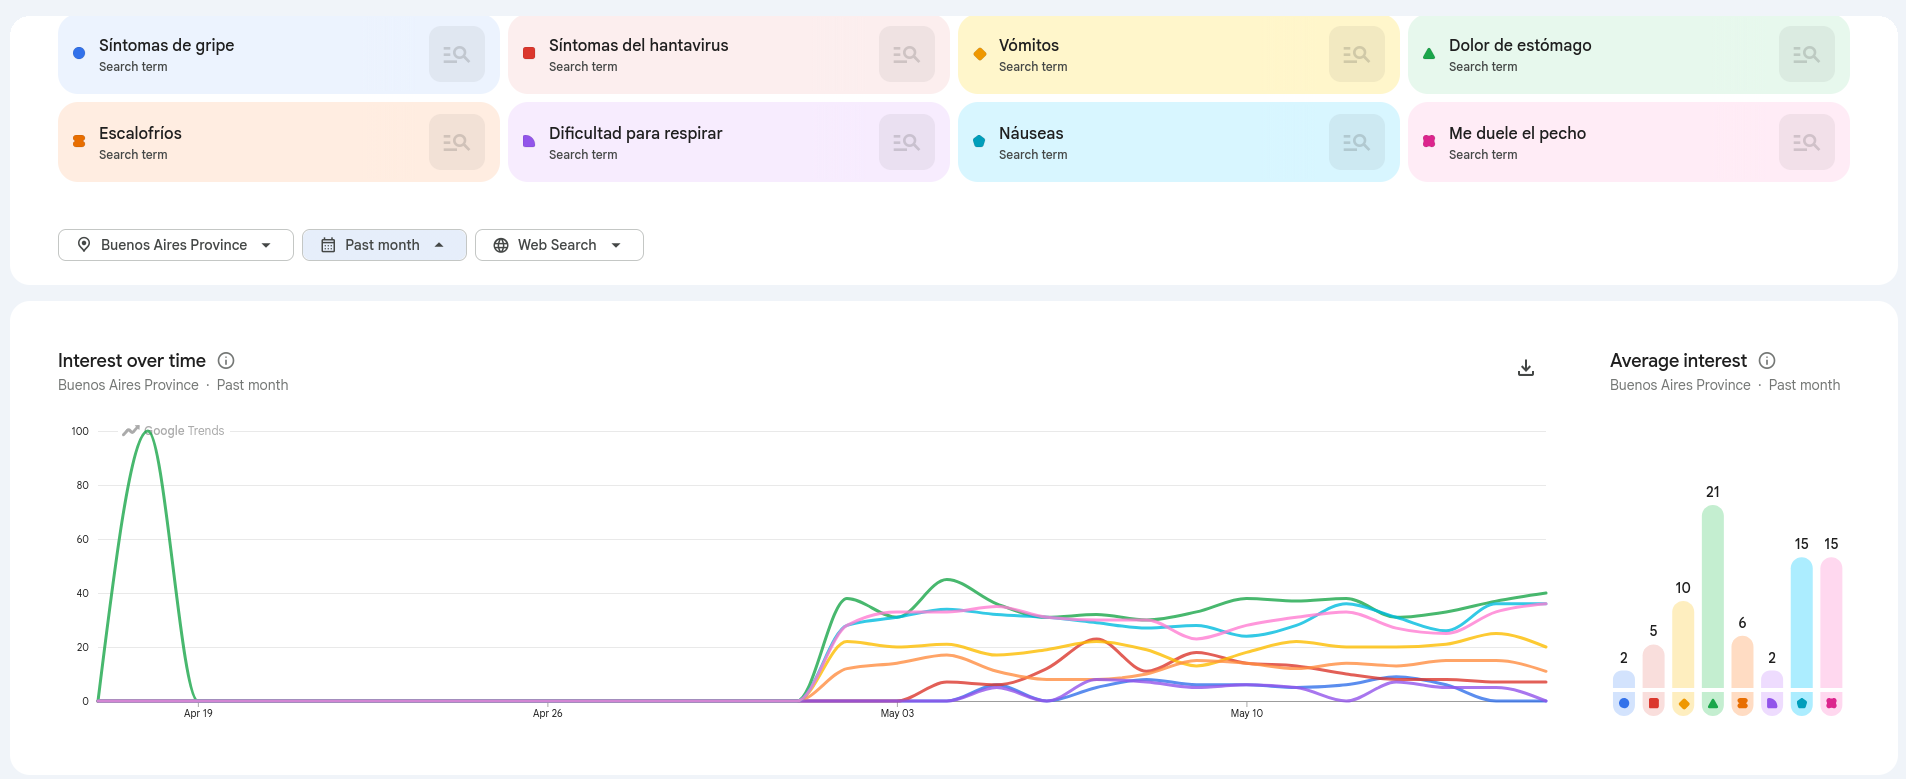Click the pink Me duele el pecho bar

pos(1831,623)
